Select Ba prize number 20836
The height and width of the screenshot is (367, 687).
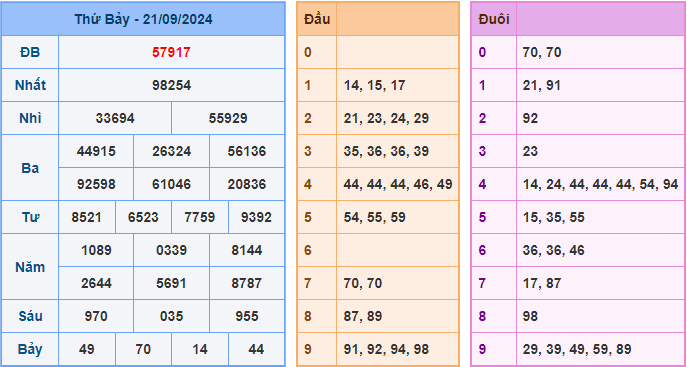pyautogui.click(x=247, y=184)
